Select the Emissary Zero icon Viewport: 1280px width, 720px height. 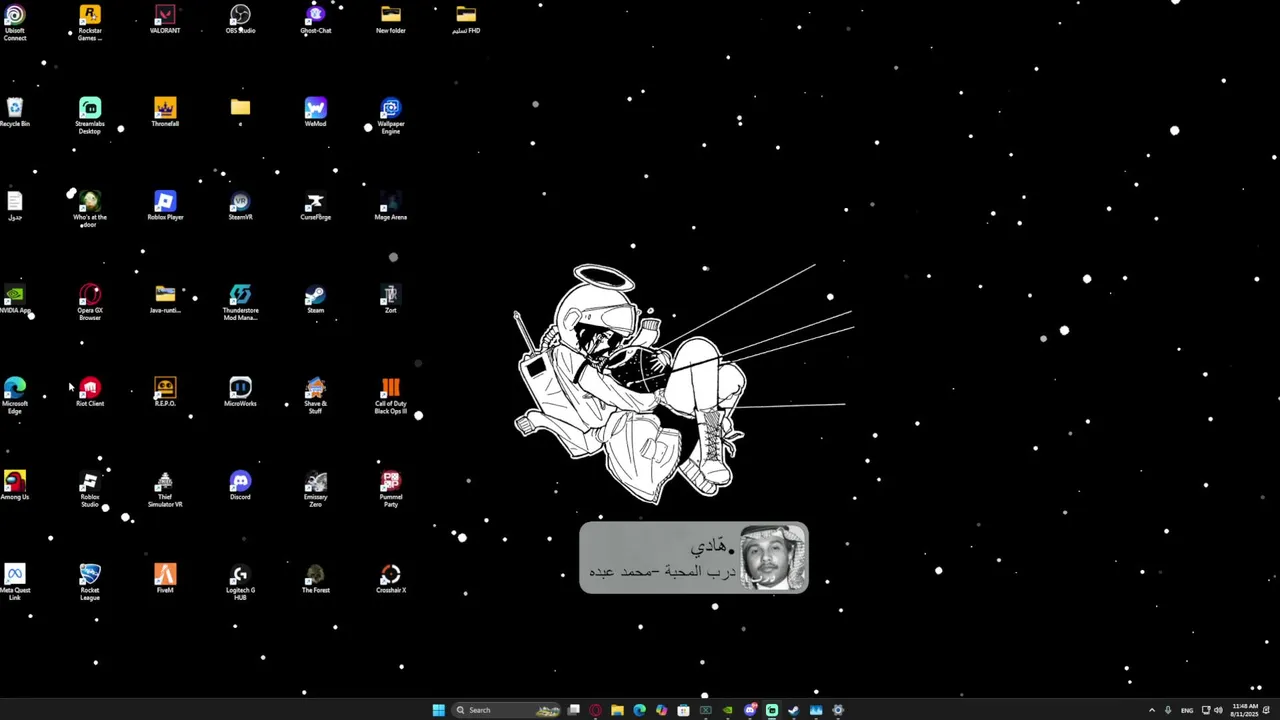315,488
